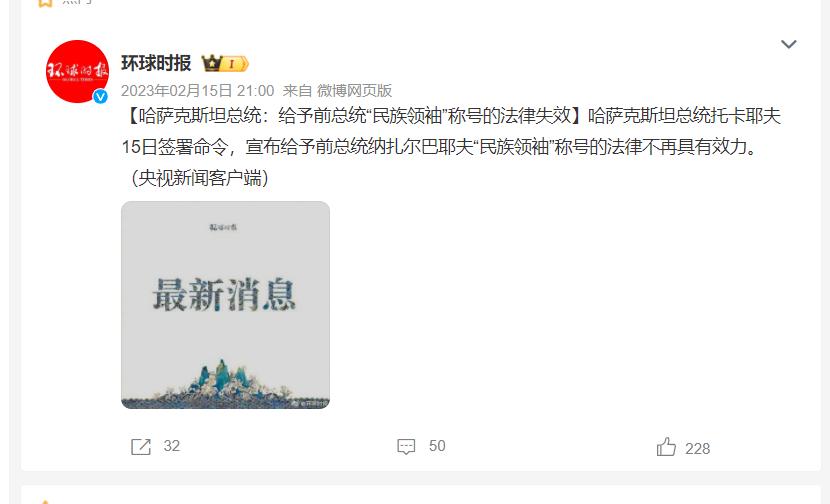This screenshot has width=830, height=504.
Task: Open the 最新消息 image thumbnail
Action: click(x=225, y=305)
